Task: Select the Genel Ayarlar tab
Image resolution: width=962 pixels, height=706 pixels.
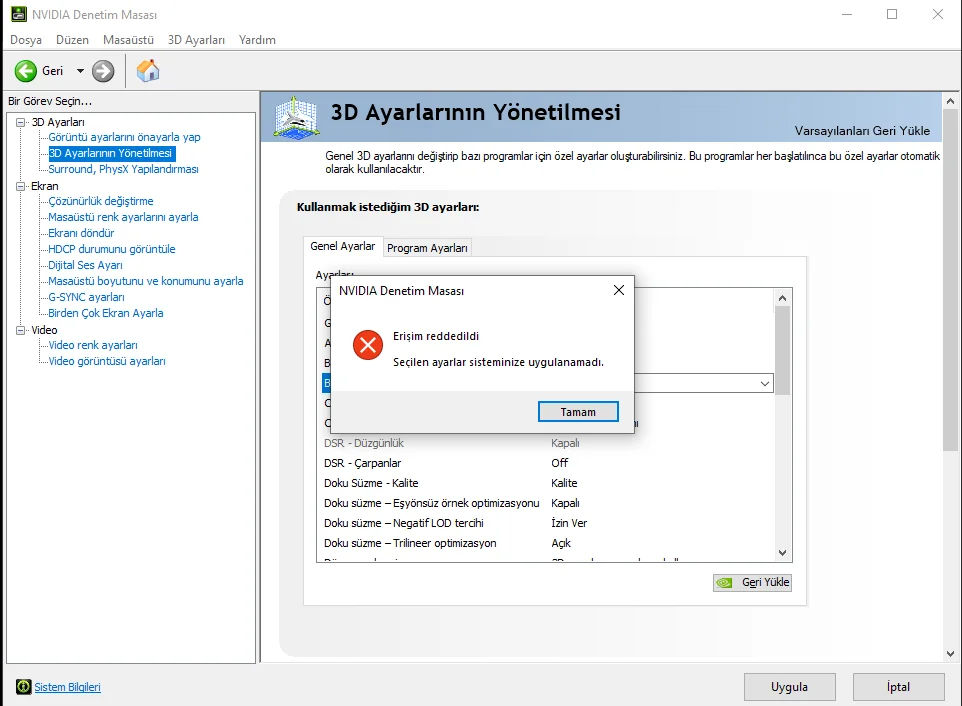Action: pos(342,246)
